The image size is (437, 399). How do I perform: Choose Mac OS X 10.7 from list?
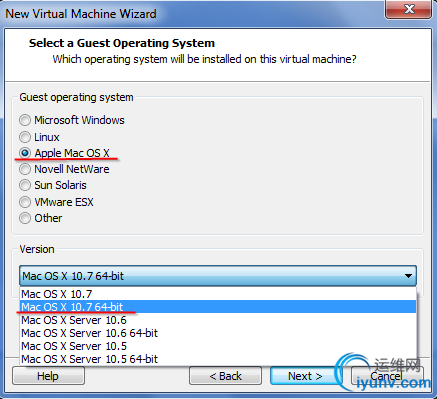coord(218,294)
